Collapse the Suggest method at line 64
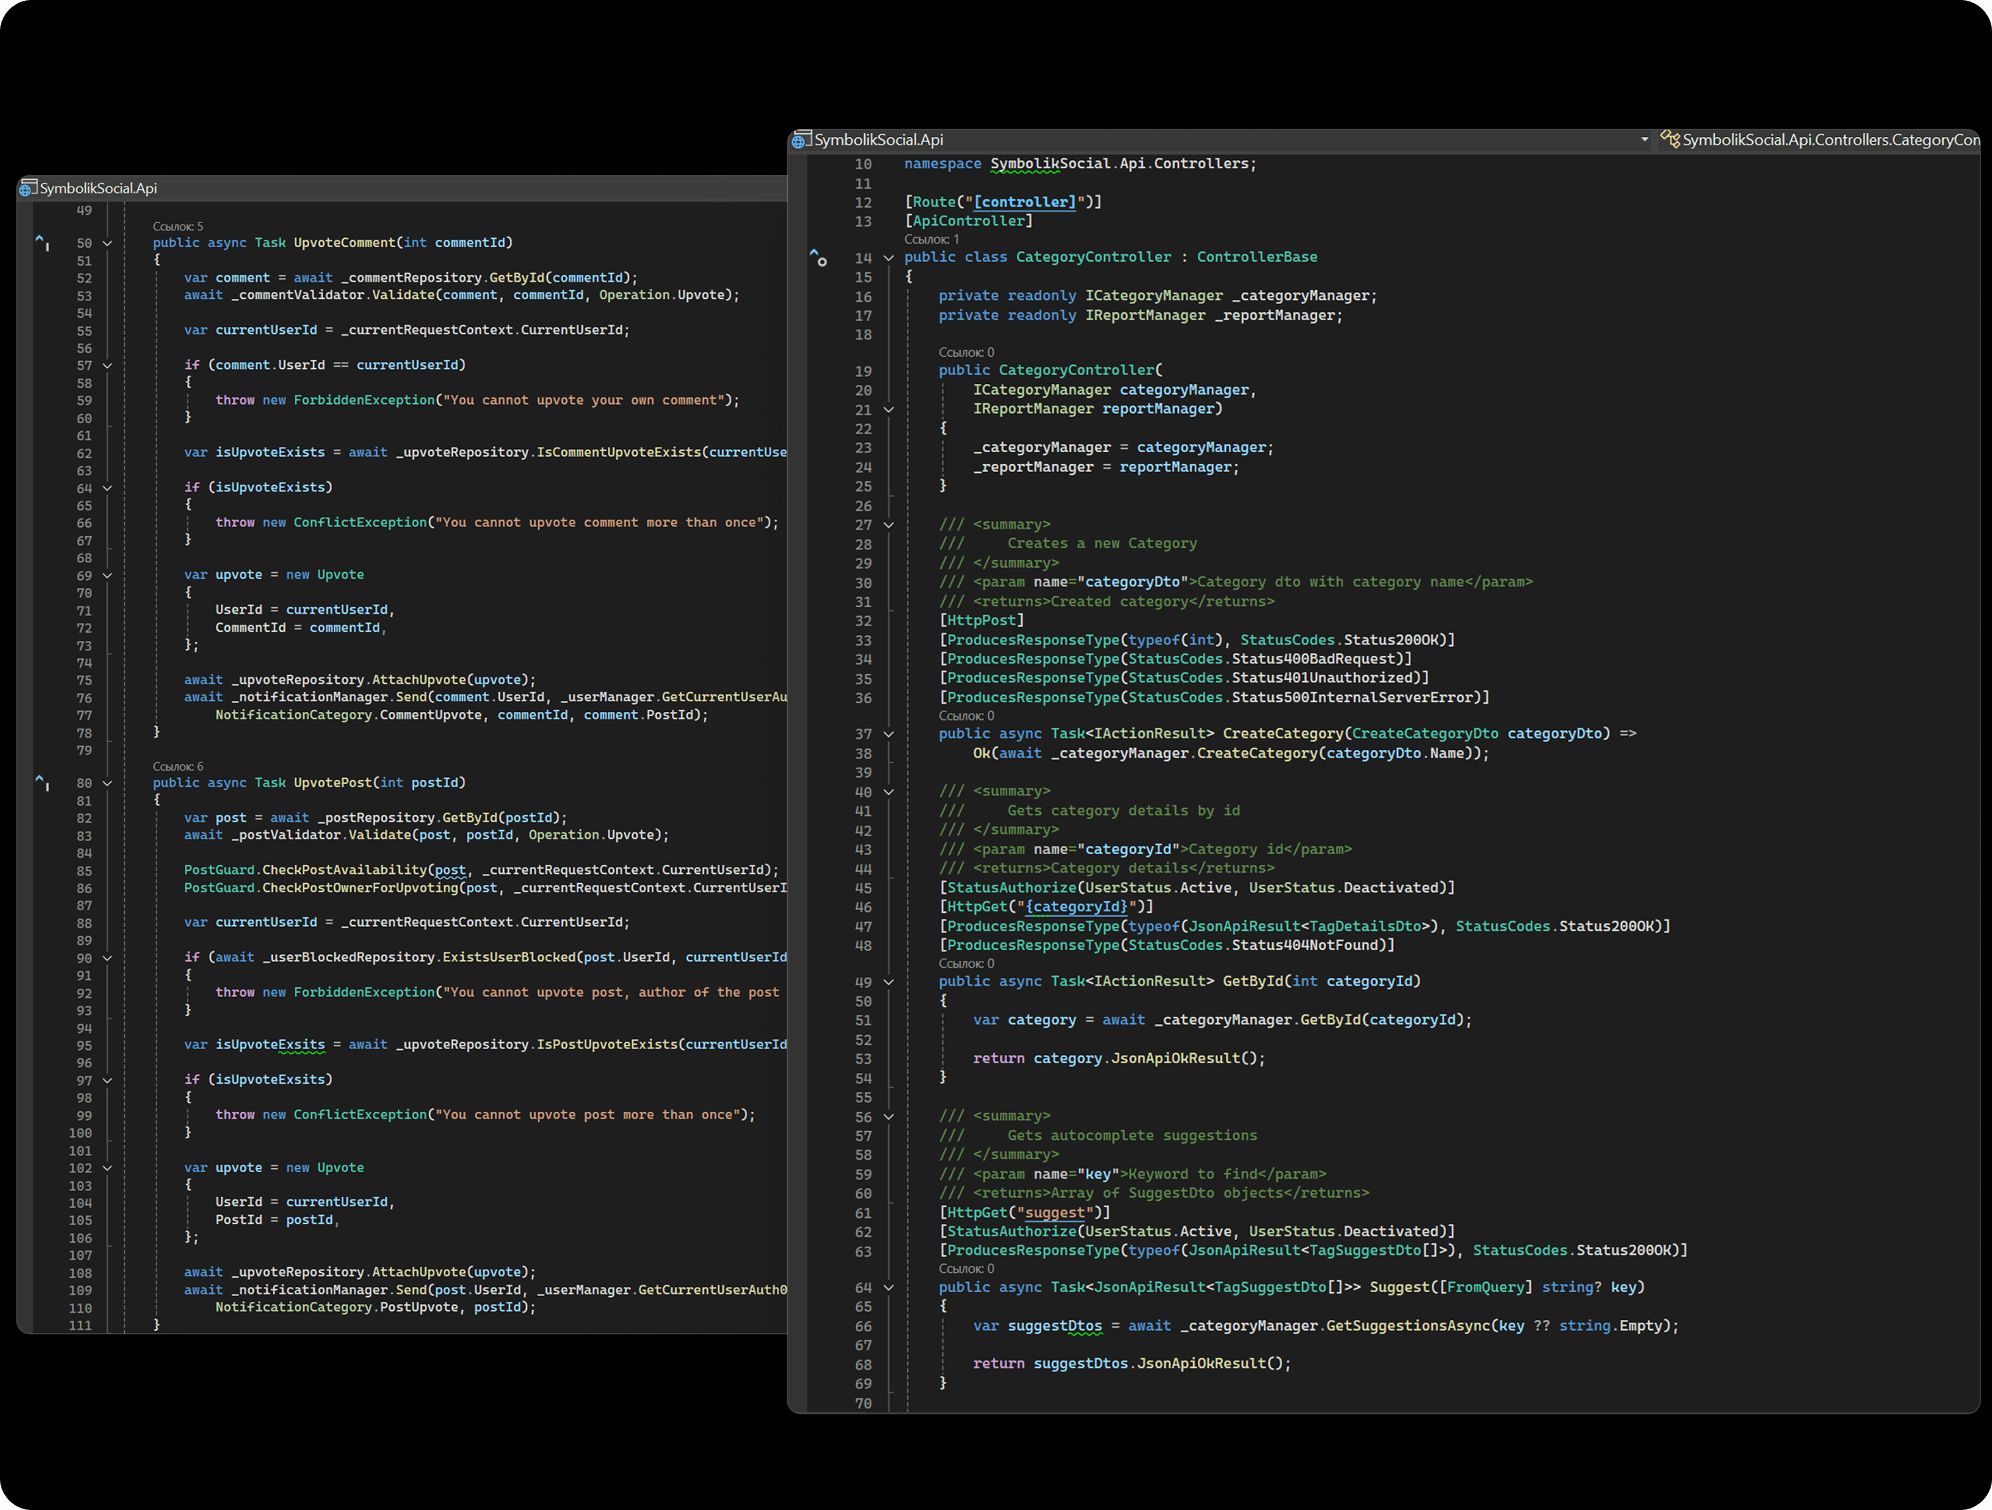The image size is (1992, 1510). [888, 1288]
